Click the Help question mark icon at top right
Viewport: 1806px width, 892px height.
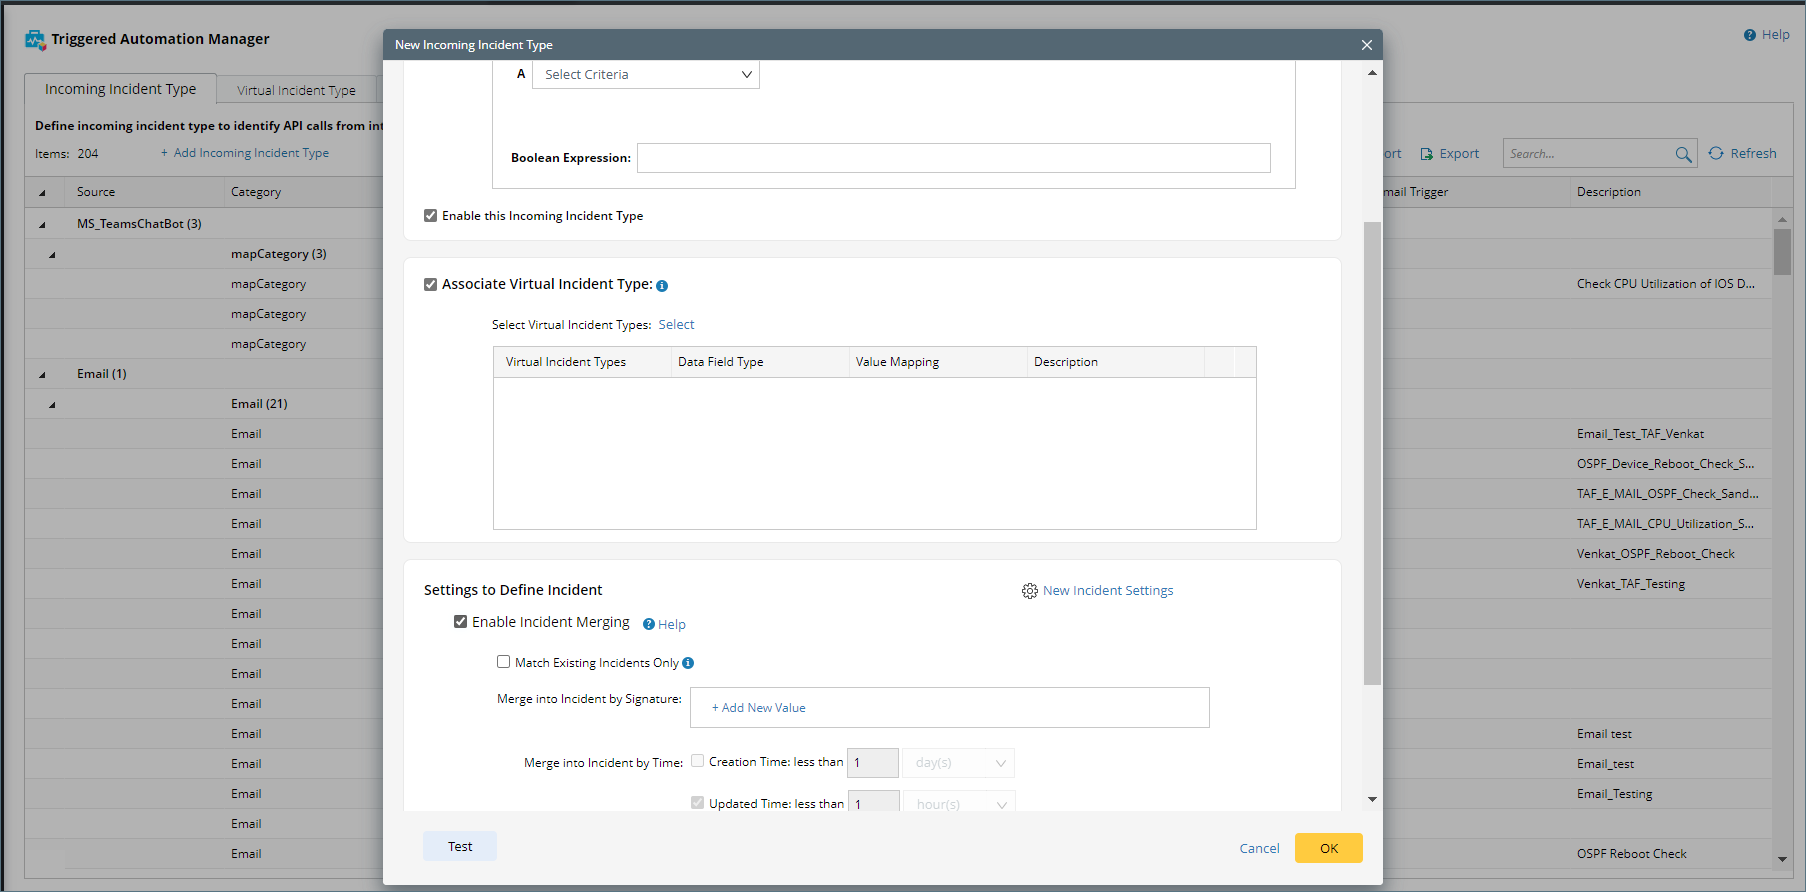pyautogui.click(x=1749, y=35)
